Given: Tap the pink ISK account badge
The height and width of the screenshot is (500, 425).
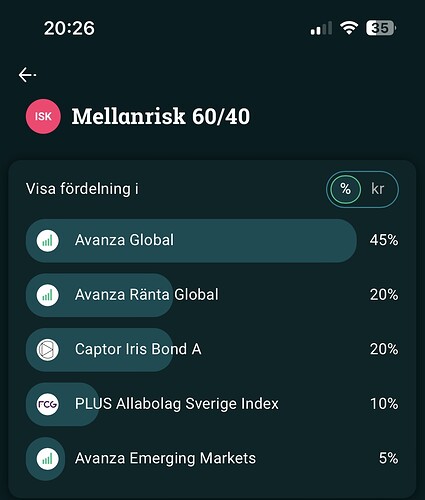Looking at the screenshot, I should (43, 116).
